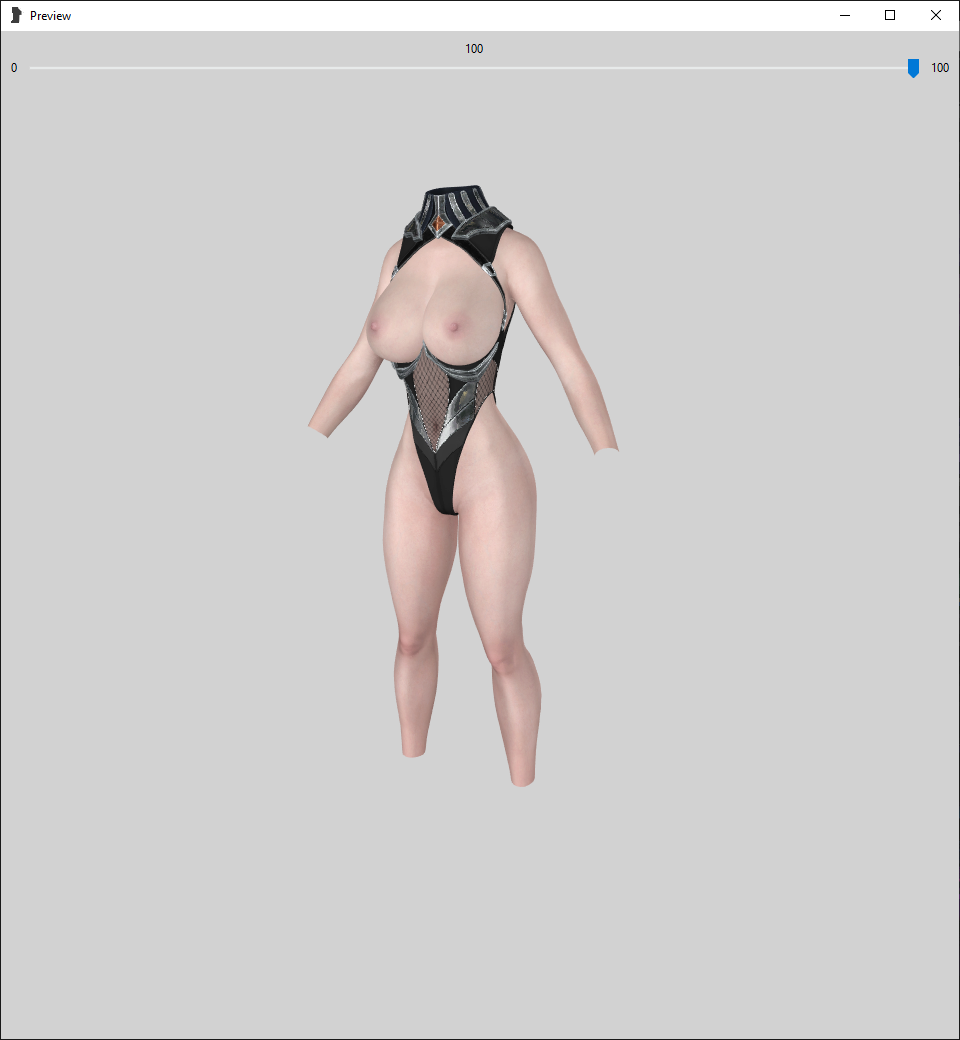Viewport: 960px width, 1040px height.
Task: Click the weight slider track near its middle
Action: 474,68
